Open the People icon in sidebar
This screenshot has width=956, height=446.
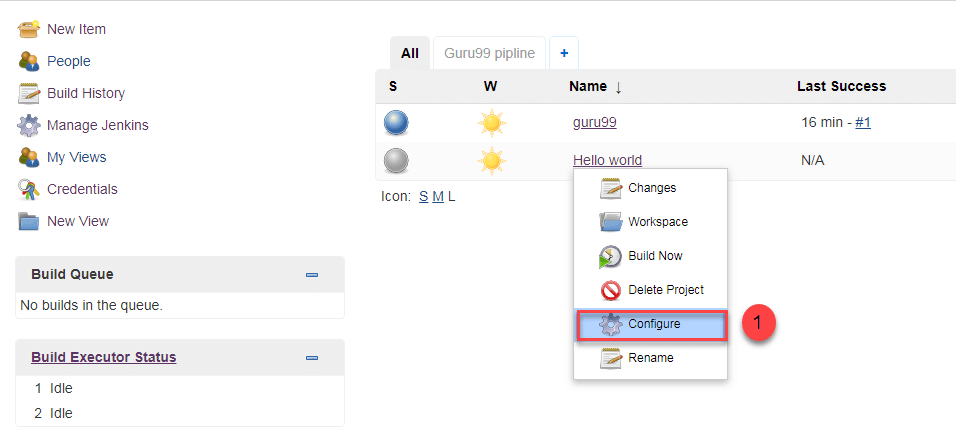[29, 61]
